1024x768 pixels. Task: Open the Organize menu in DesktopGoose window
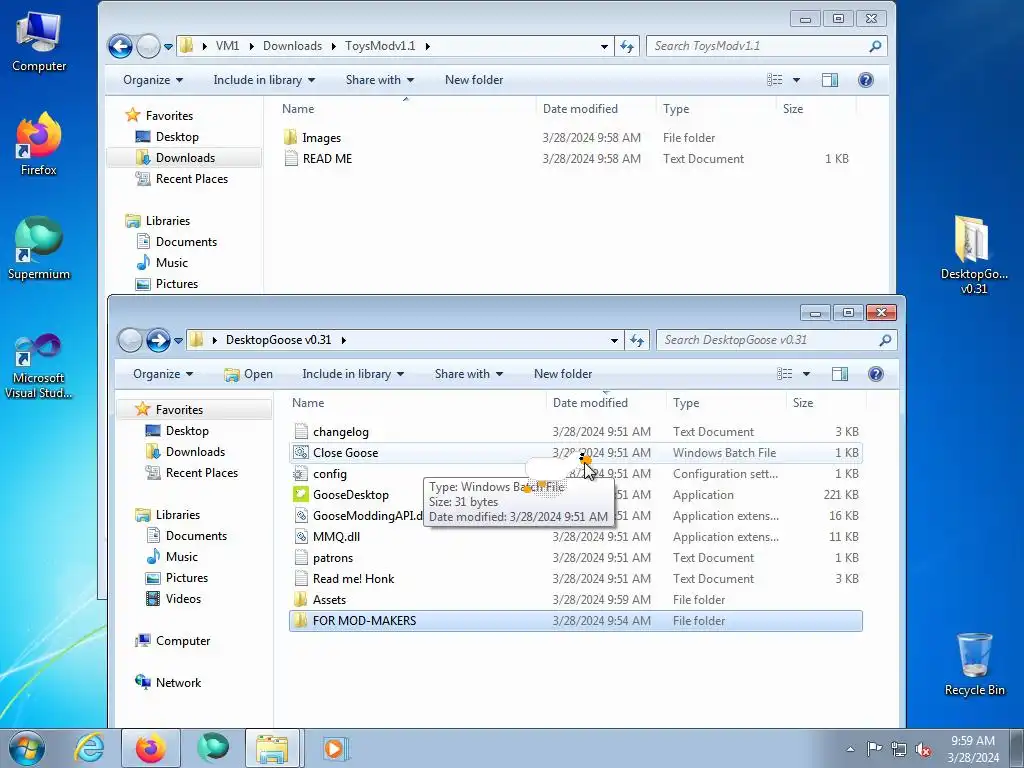click(x=163, y=374)
